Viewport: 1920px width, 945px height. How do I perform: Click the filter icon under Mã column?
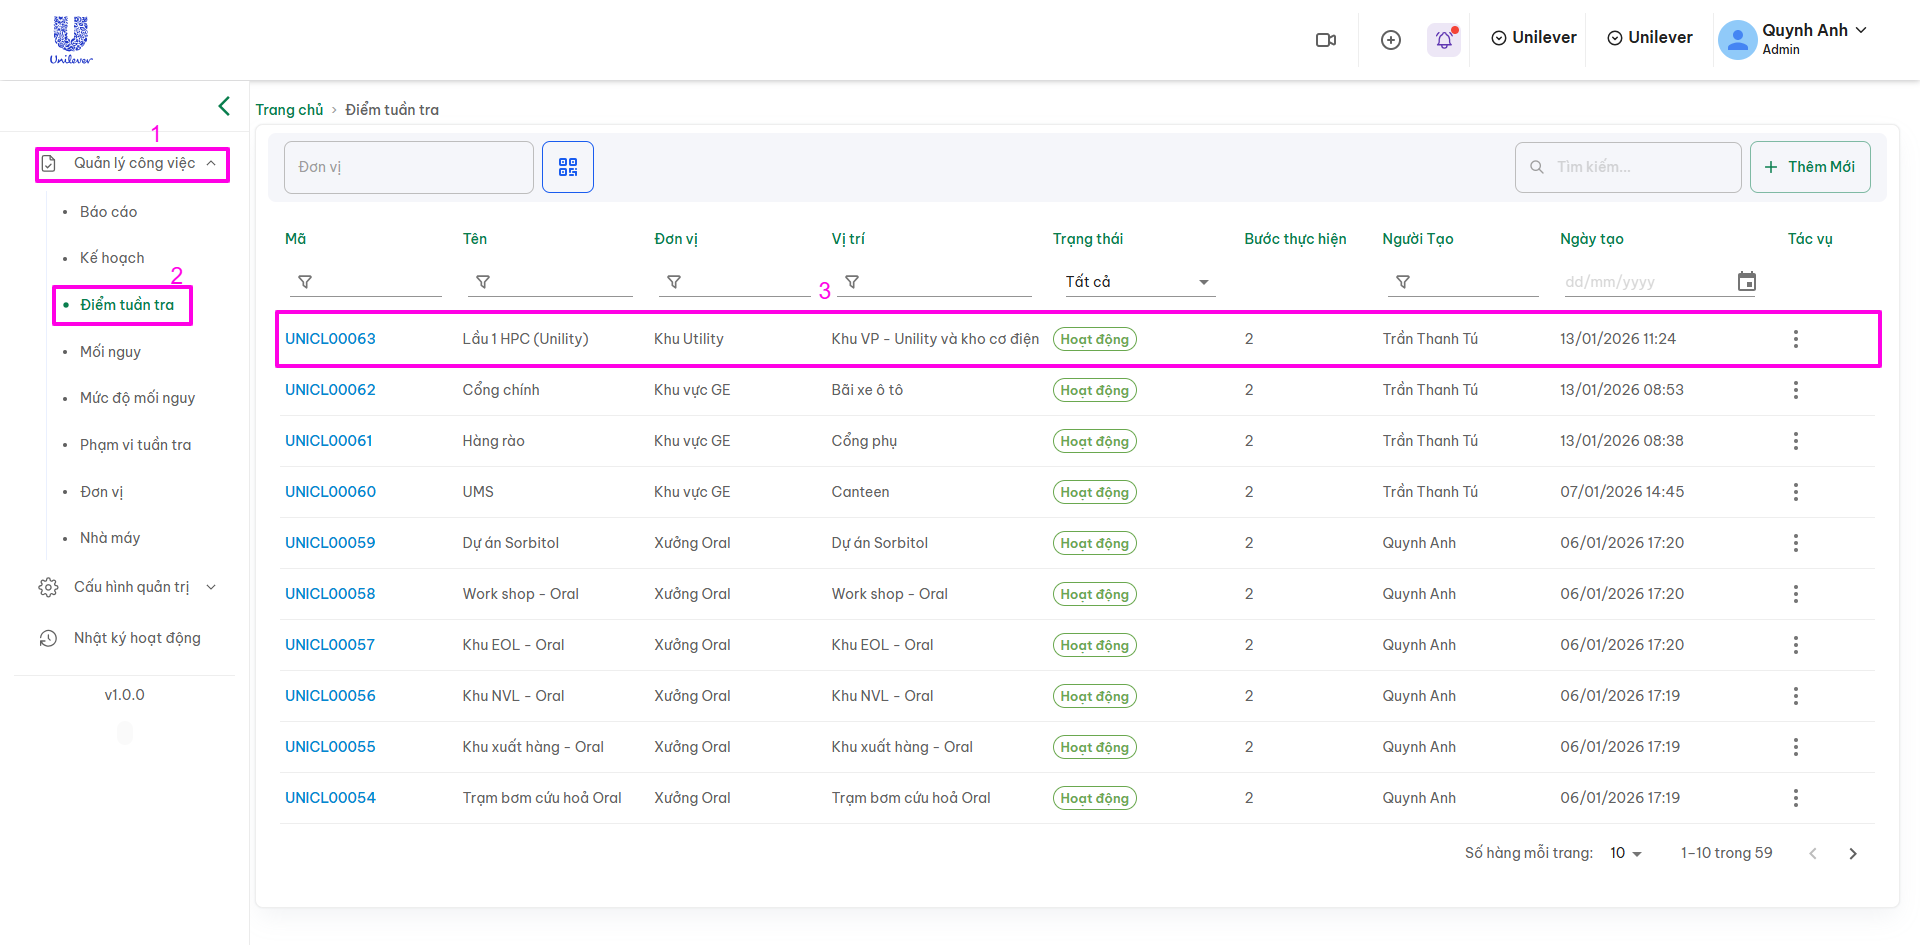click(305, 282)
